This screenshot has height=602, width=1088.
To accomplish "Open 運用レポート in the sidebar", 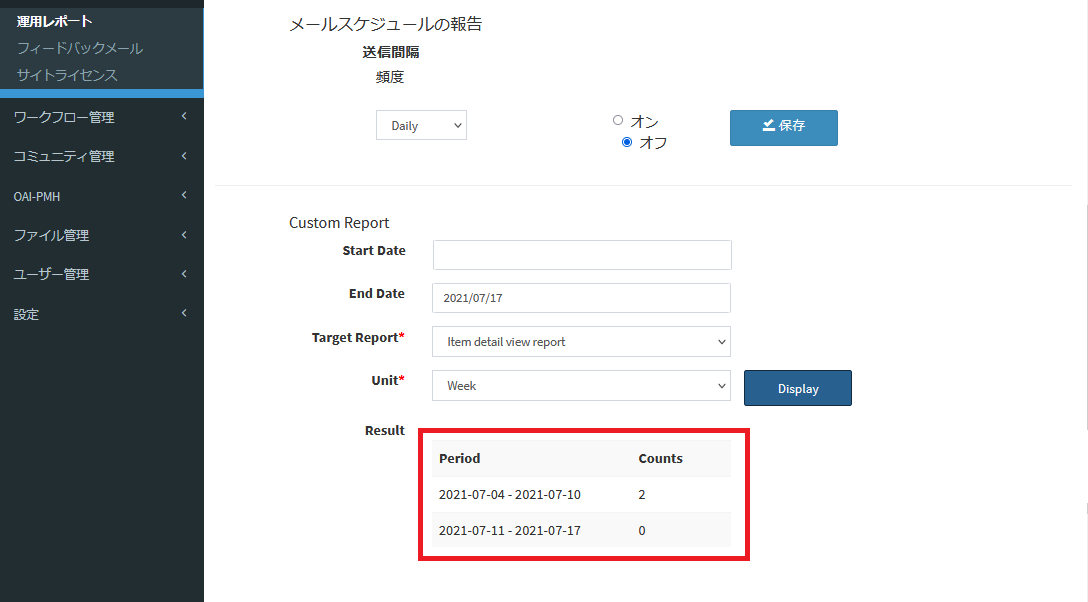I will pyautogui.click(x=55, y=21).
